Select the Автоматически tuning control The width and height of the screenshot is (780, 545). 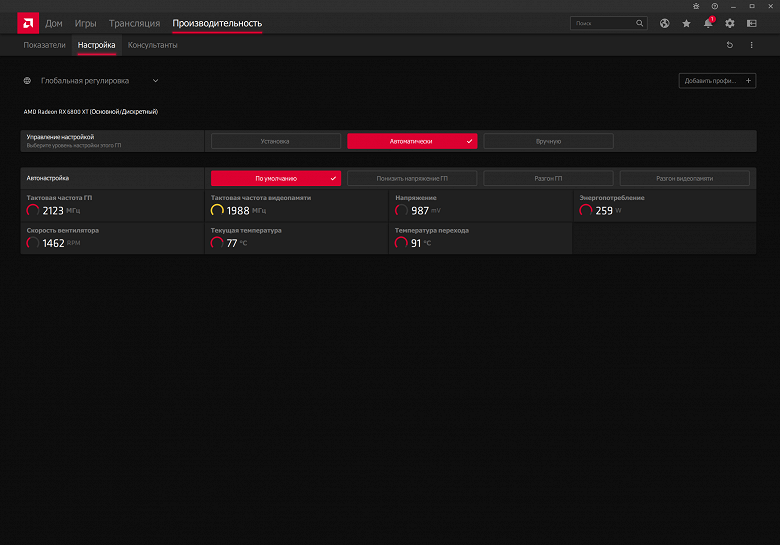point(412,141)
